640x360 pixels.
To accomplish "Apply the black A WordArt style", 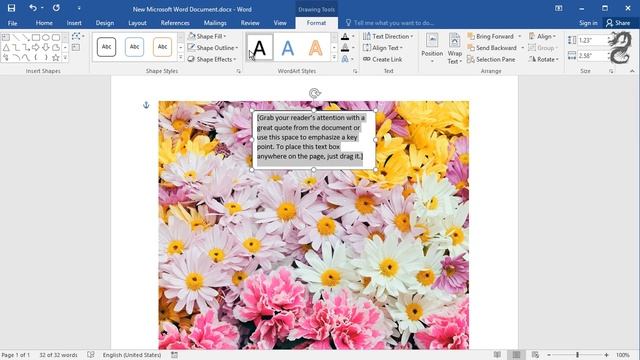I will click(260, 48).
